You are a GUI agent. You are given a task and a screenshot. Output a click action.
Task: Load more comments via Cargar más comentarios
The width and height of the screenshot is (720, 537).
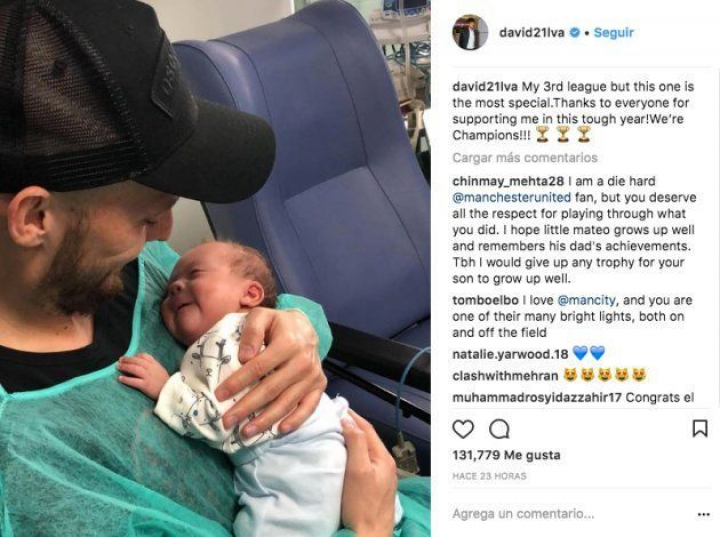[525, 158]
